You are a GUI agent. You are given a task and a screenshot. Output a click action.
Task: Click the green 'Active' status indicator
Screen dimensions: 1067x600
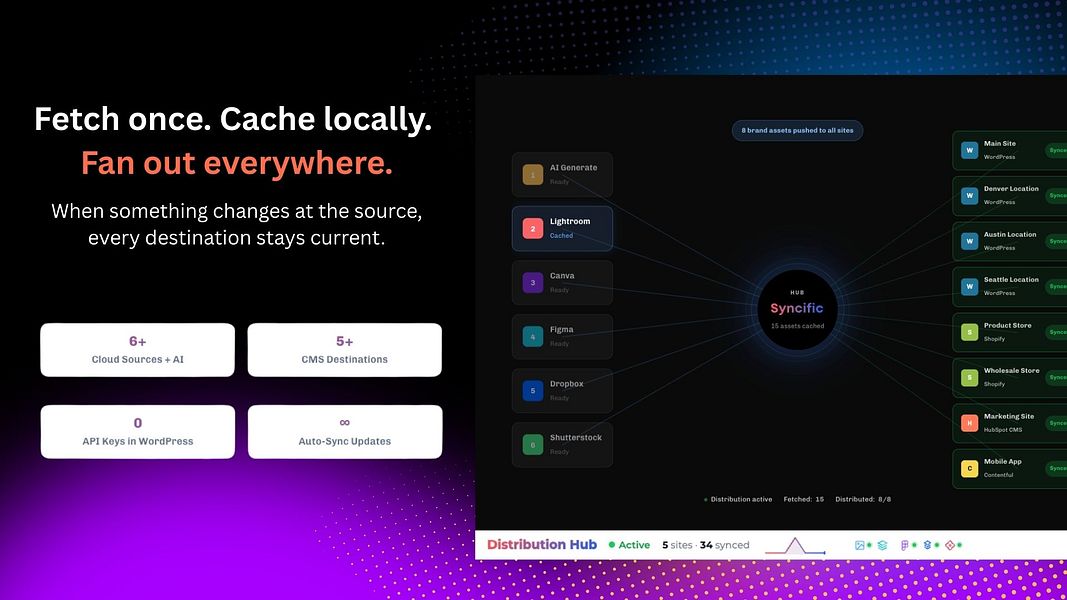(629, 545)
